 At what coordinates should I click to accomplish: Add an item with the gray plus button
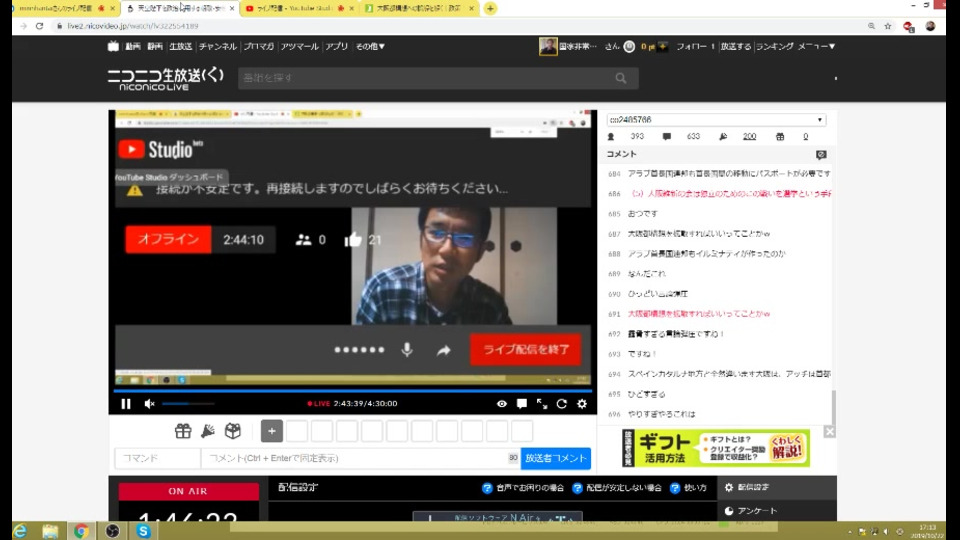pos(272,431)
